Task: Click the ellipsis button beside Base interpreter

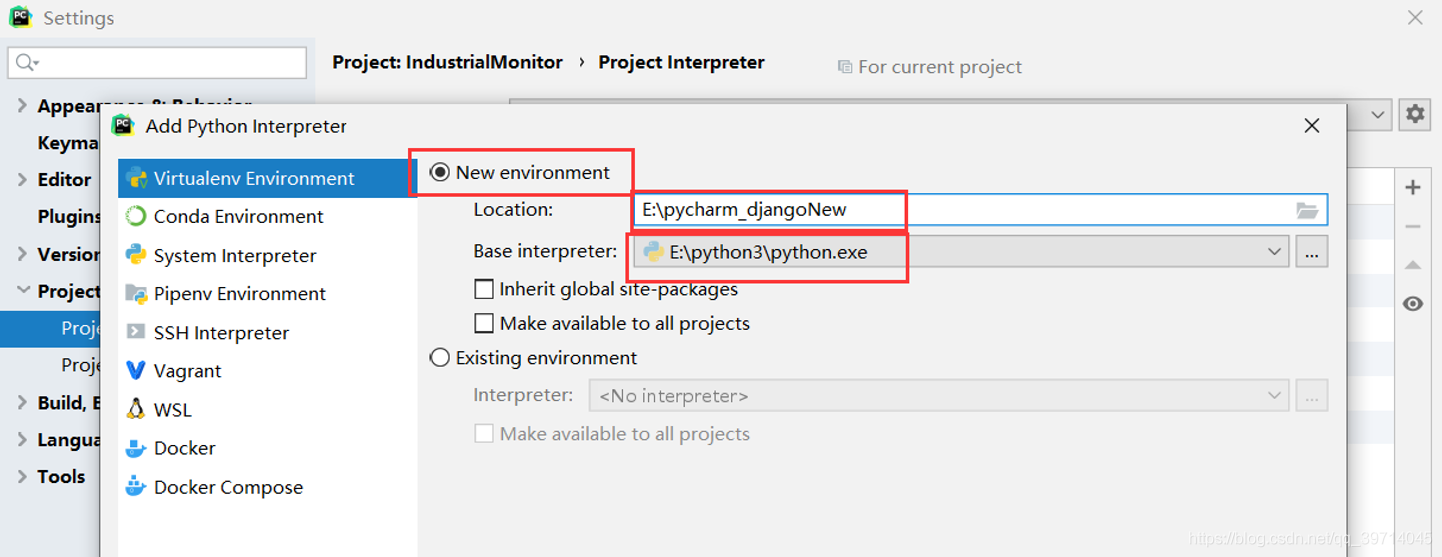Action: (x=1312, y=252)
